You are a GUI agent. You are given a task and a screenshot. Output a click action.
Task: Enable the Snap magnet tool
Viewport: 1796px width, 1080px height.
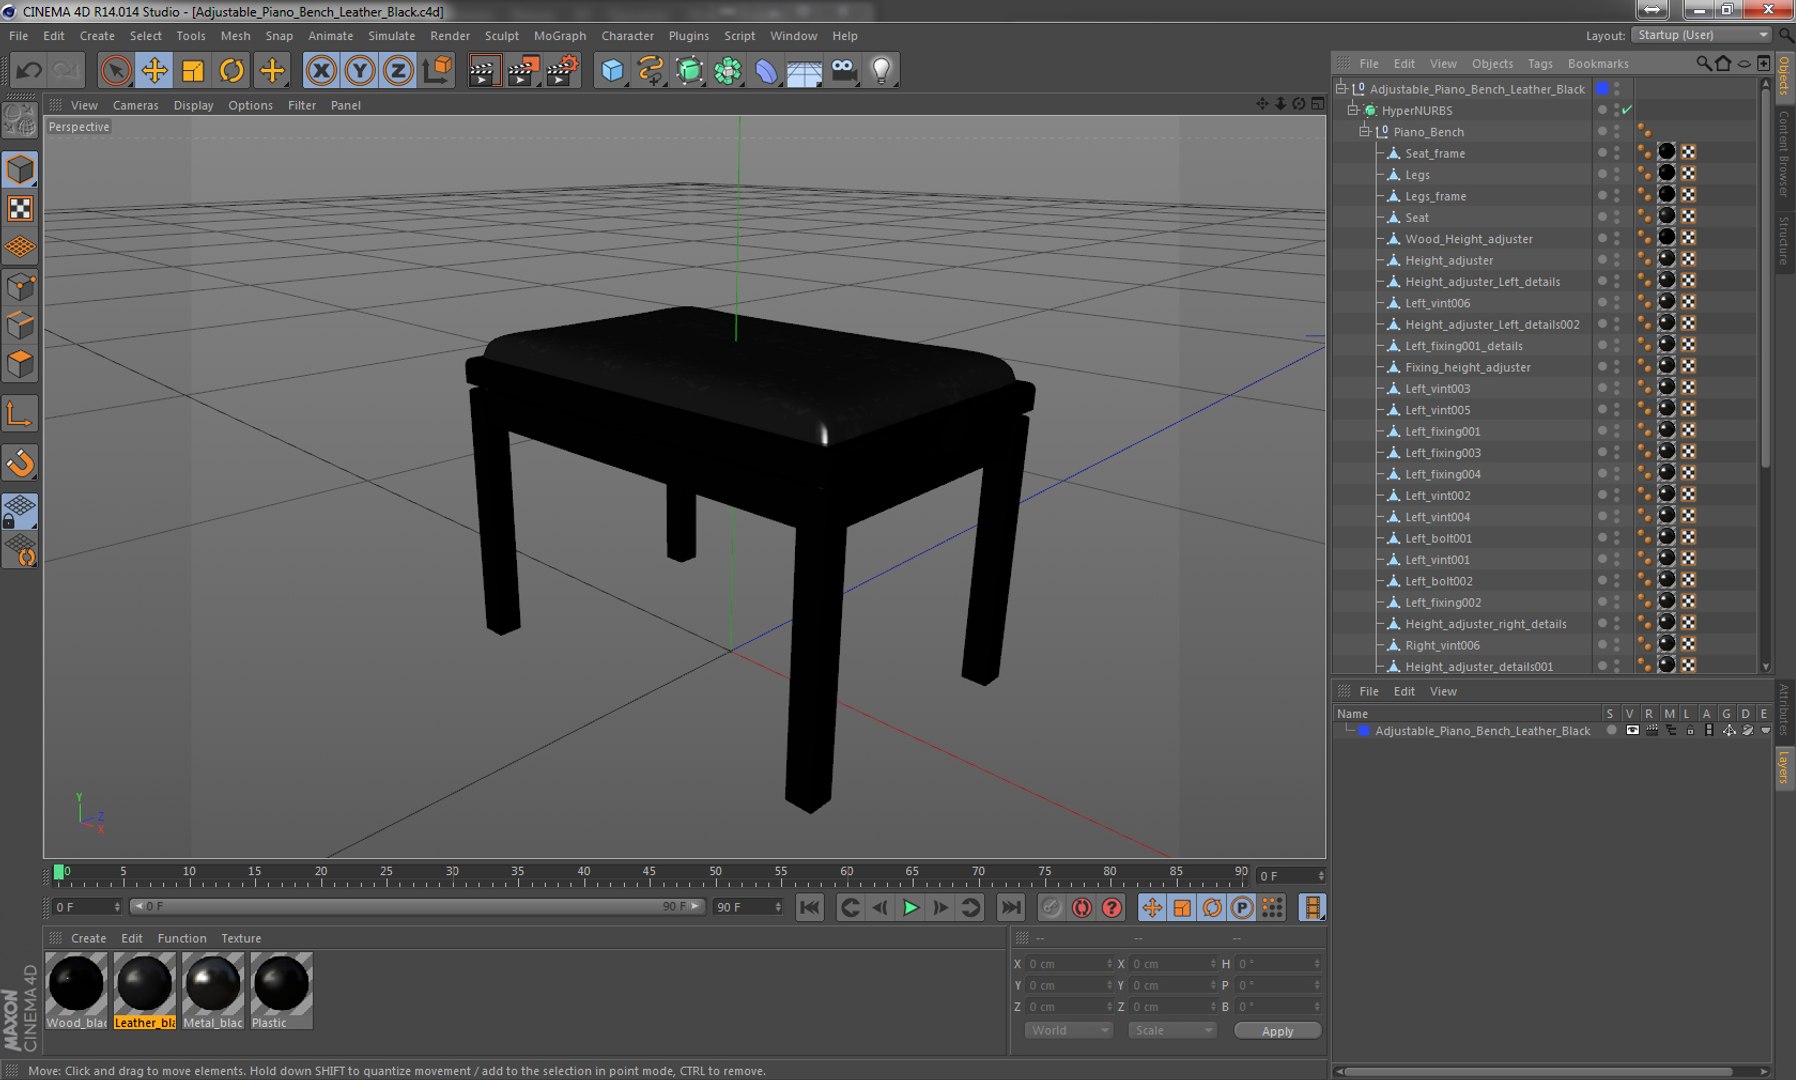tap(20, 463)
